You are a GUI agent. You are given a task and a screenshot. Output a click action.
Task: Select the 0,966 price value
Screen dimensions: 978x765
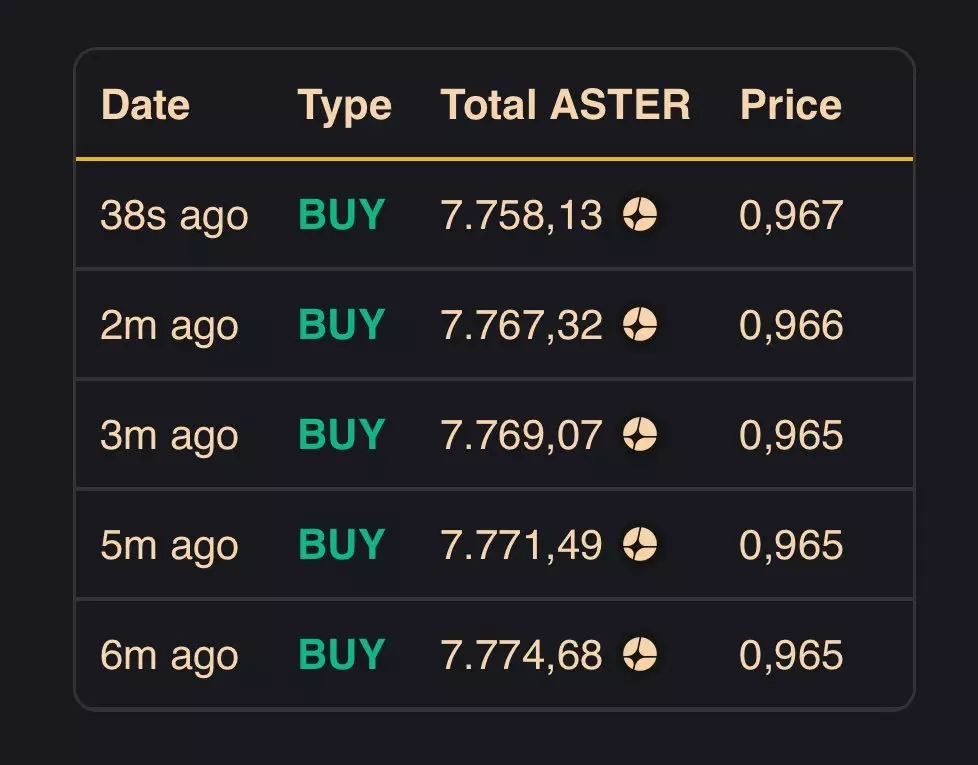(x=791, y=325)
